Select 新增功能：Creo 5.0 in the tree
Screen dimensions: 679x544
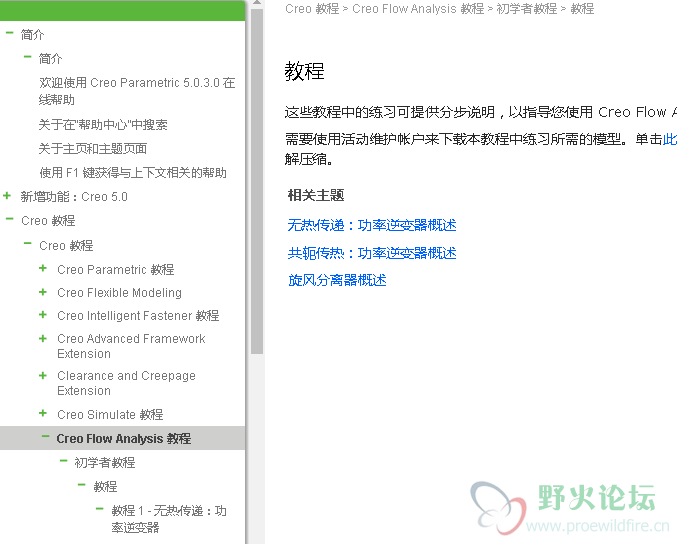(74, 197)
